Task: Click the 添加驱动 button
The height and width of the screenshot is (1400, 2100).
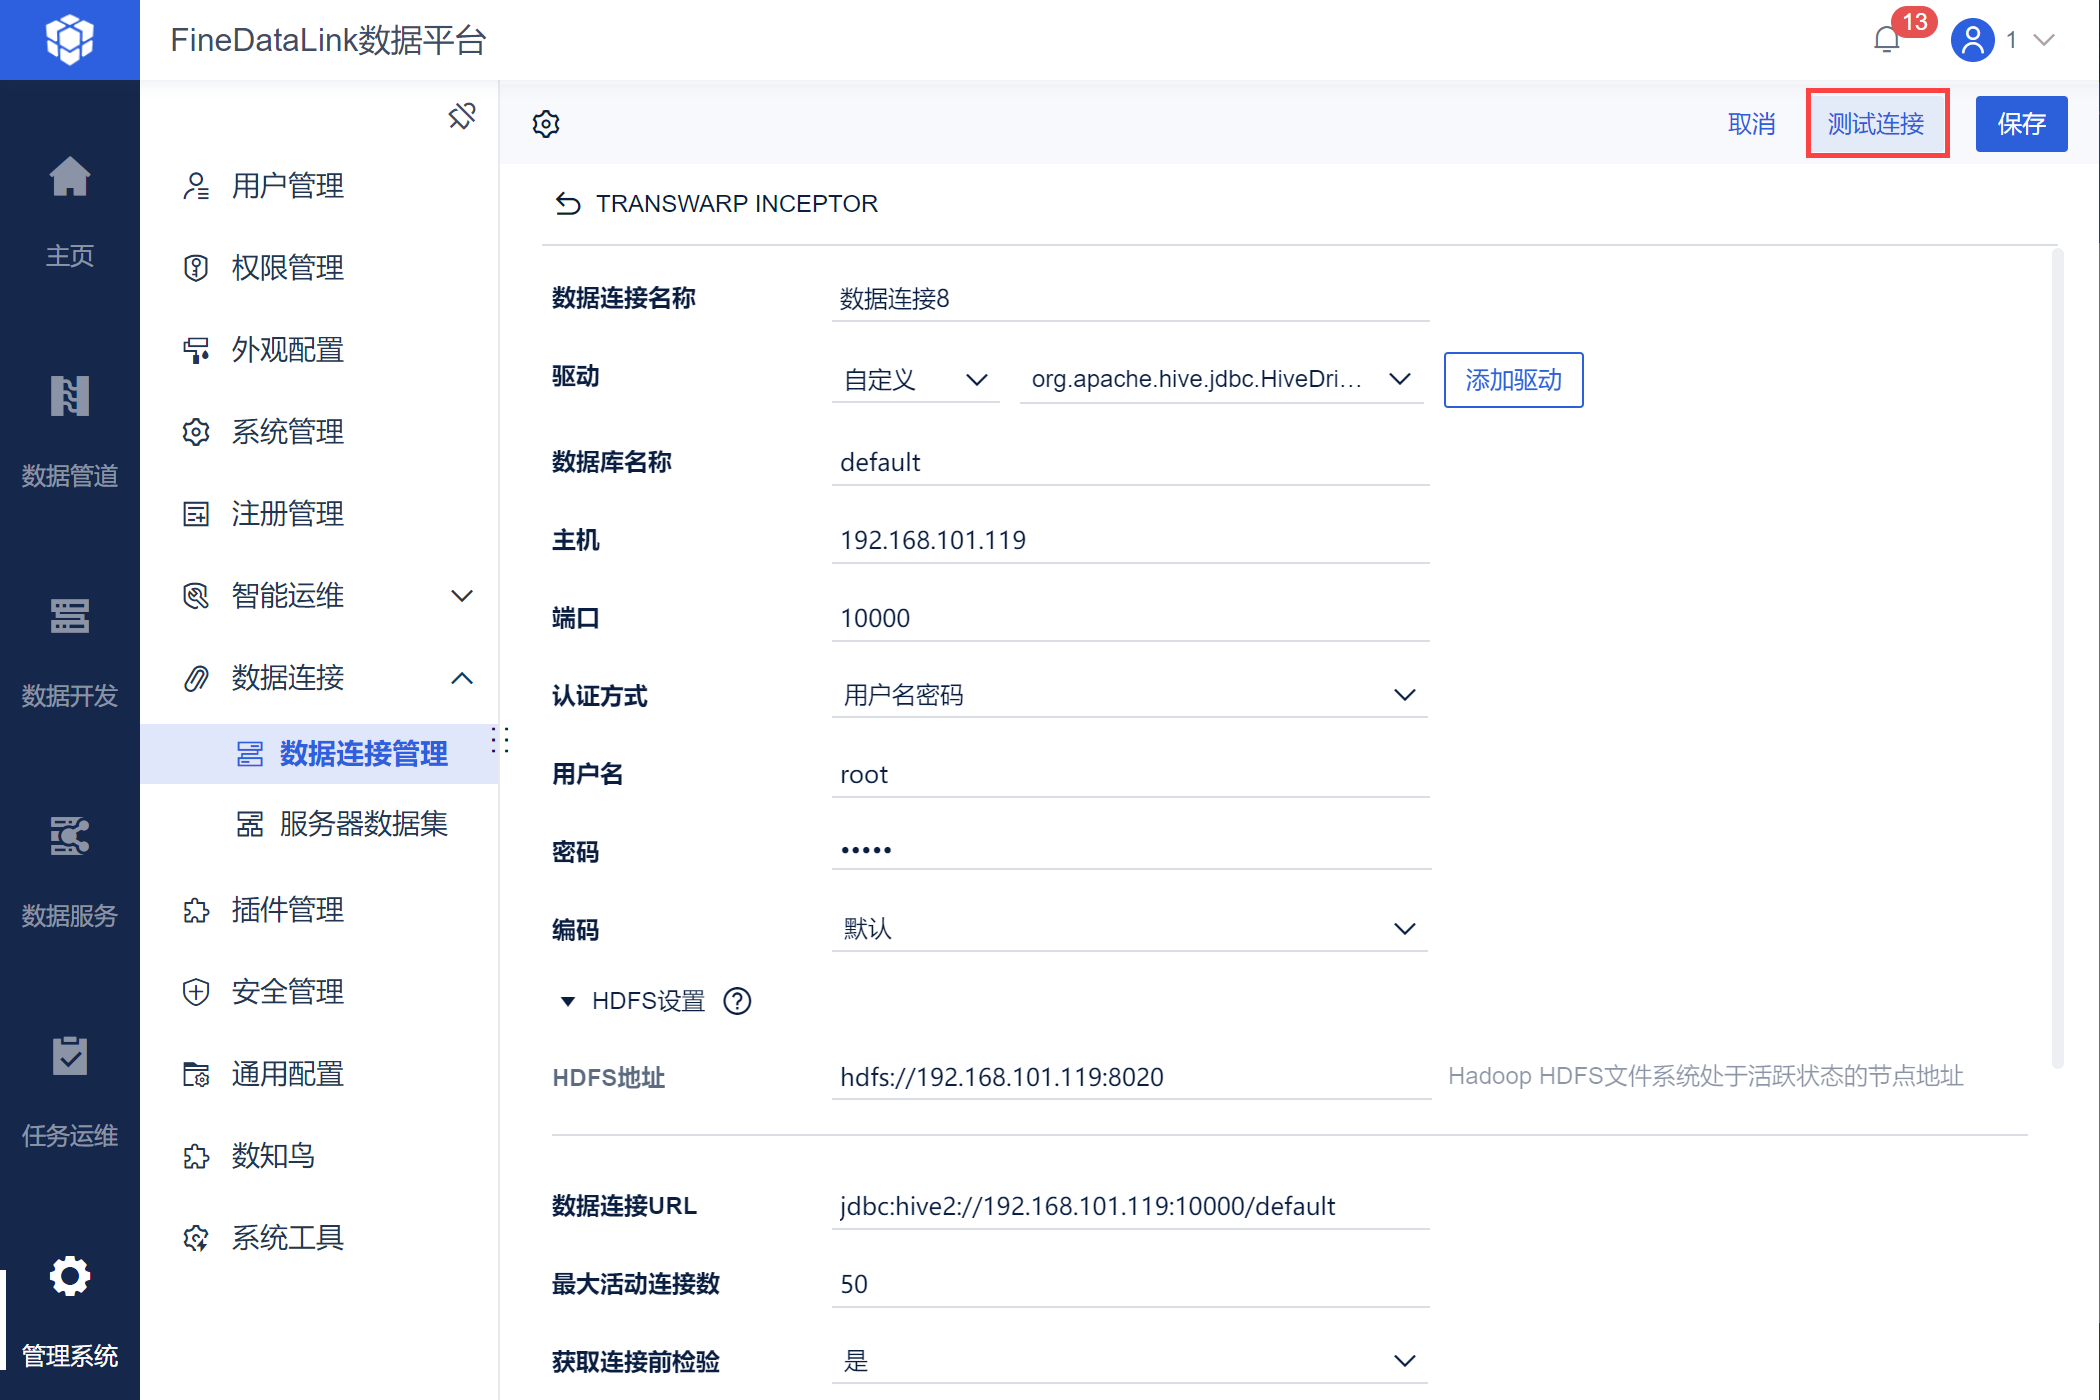Action: 1513,380
